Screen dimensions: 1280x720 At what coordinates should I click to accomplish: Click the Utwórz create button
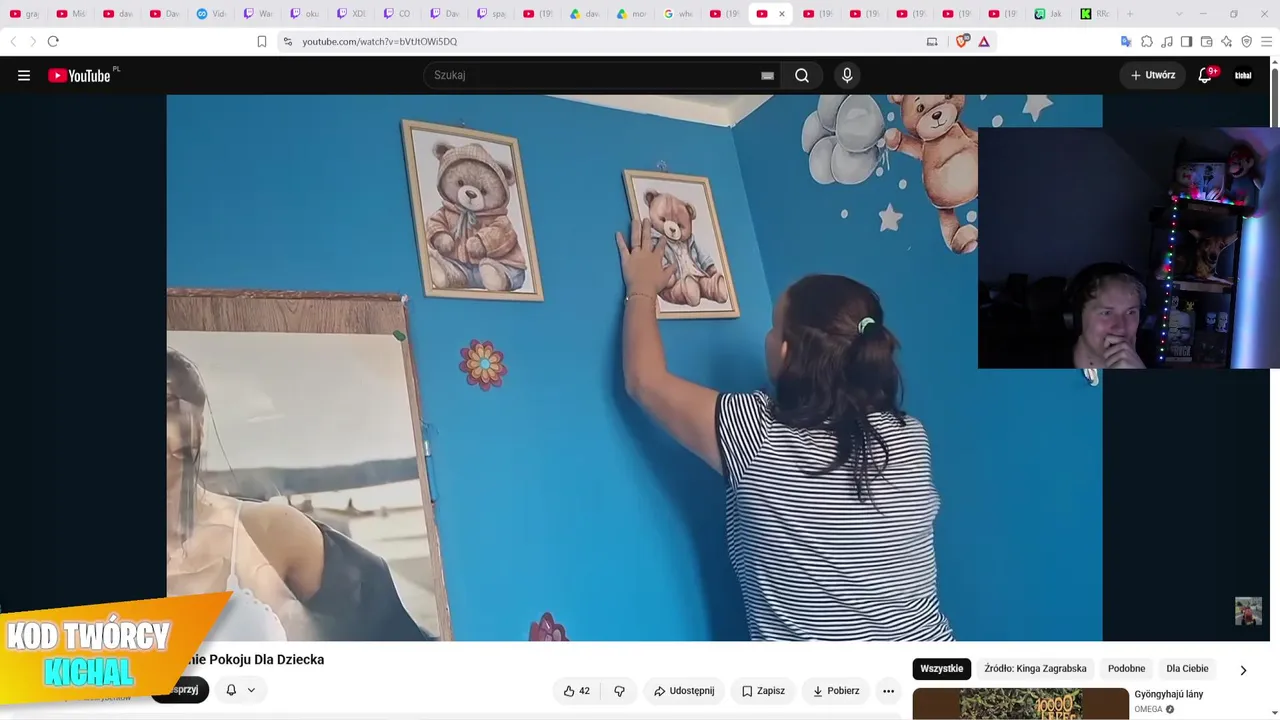(x=1153, y=75)
